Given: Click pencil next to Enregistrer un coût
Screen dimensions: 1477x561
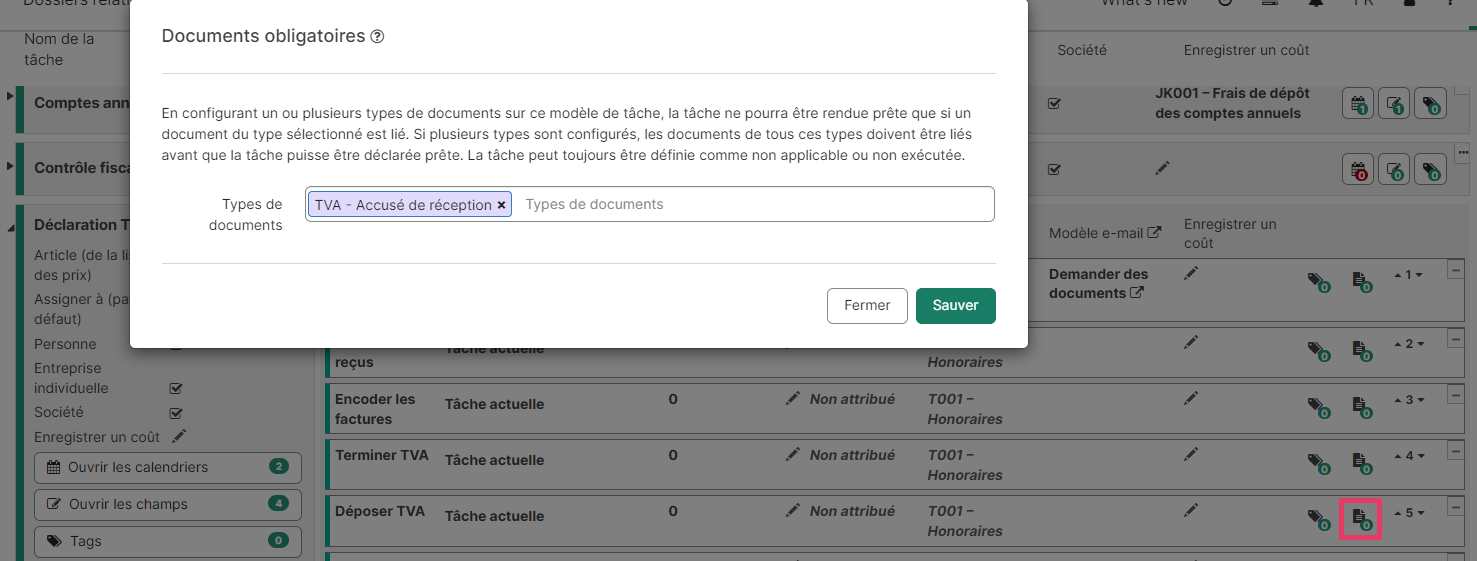Looking at the screenshot, I should click(179, 436).
